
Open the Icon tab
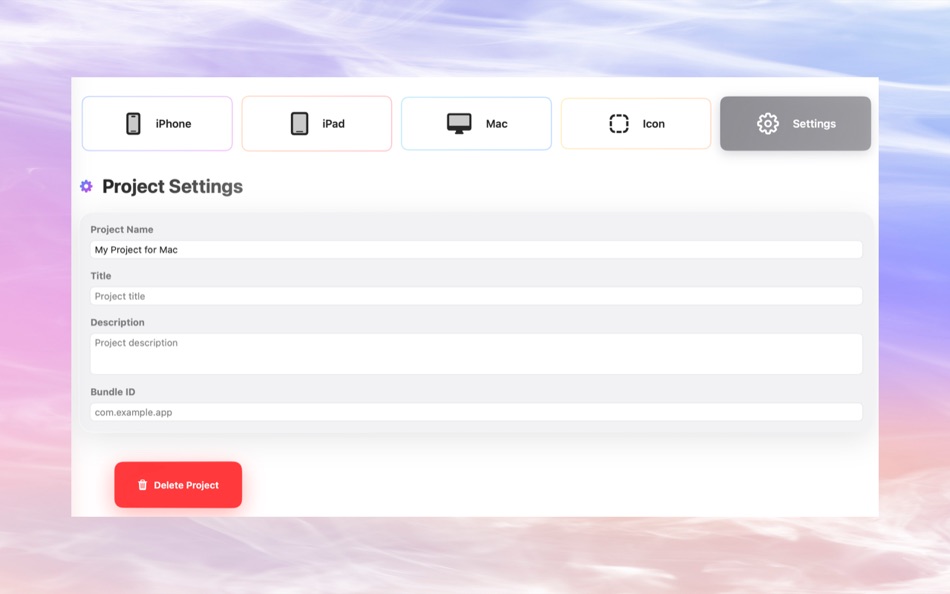(636, 123)
